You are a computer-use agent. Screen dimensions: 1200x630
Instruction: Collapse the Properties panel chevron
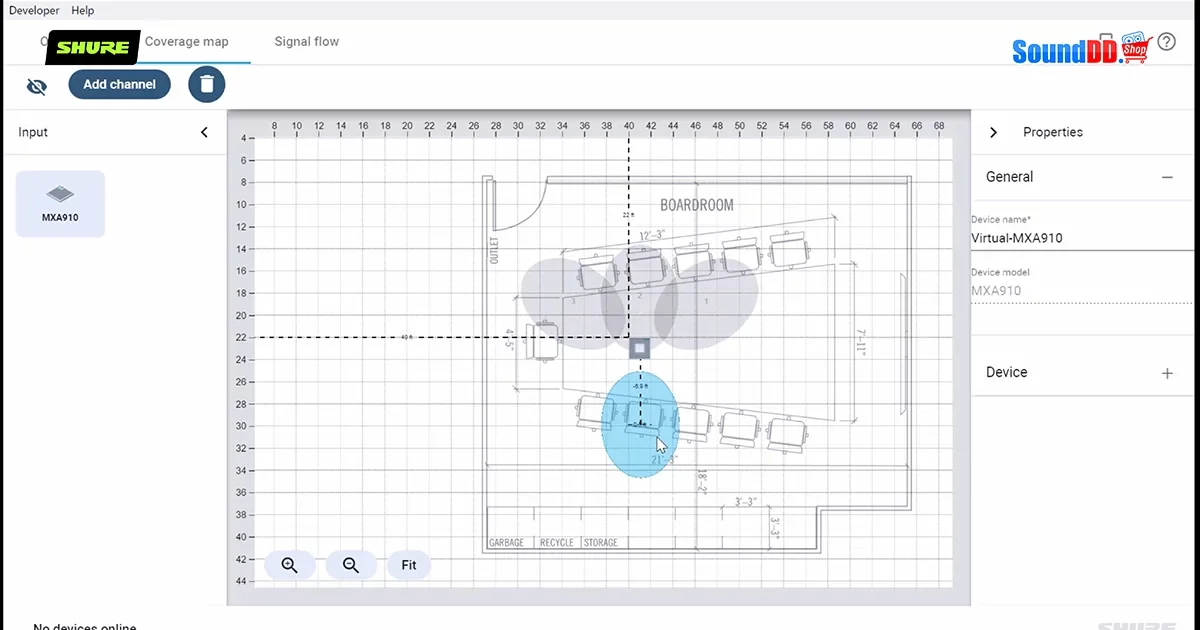(993, 132)
